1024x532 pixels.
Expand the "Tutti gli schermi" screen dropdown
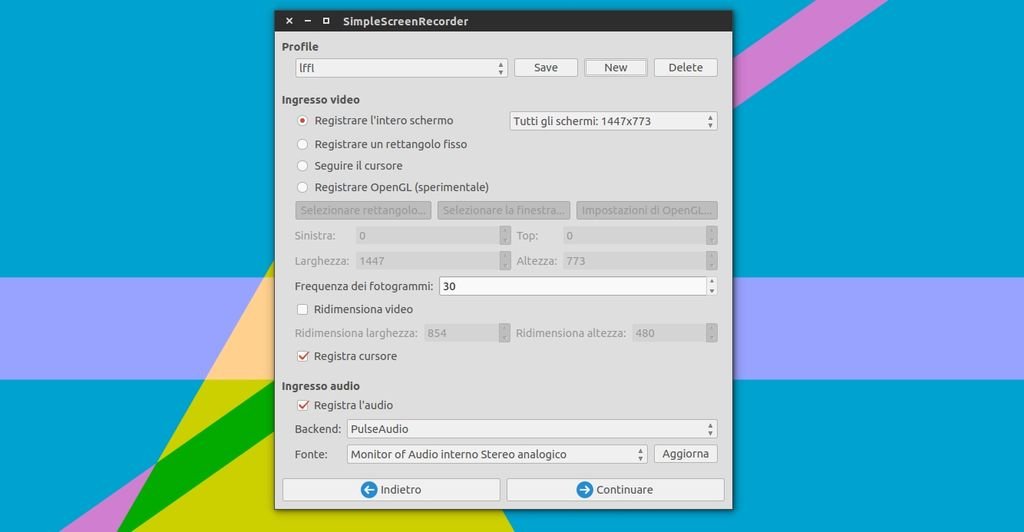pyautogui.click(x=613, y=121)
